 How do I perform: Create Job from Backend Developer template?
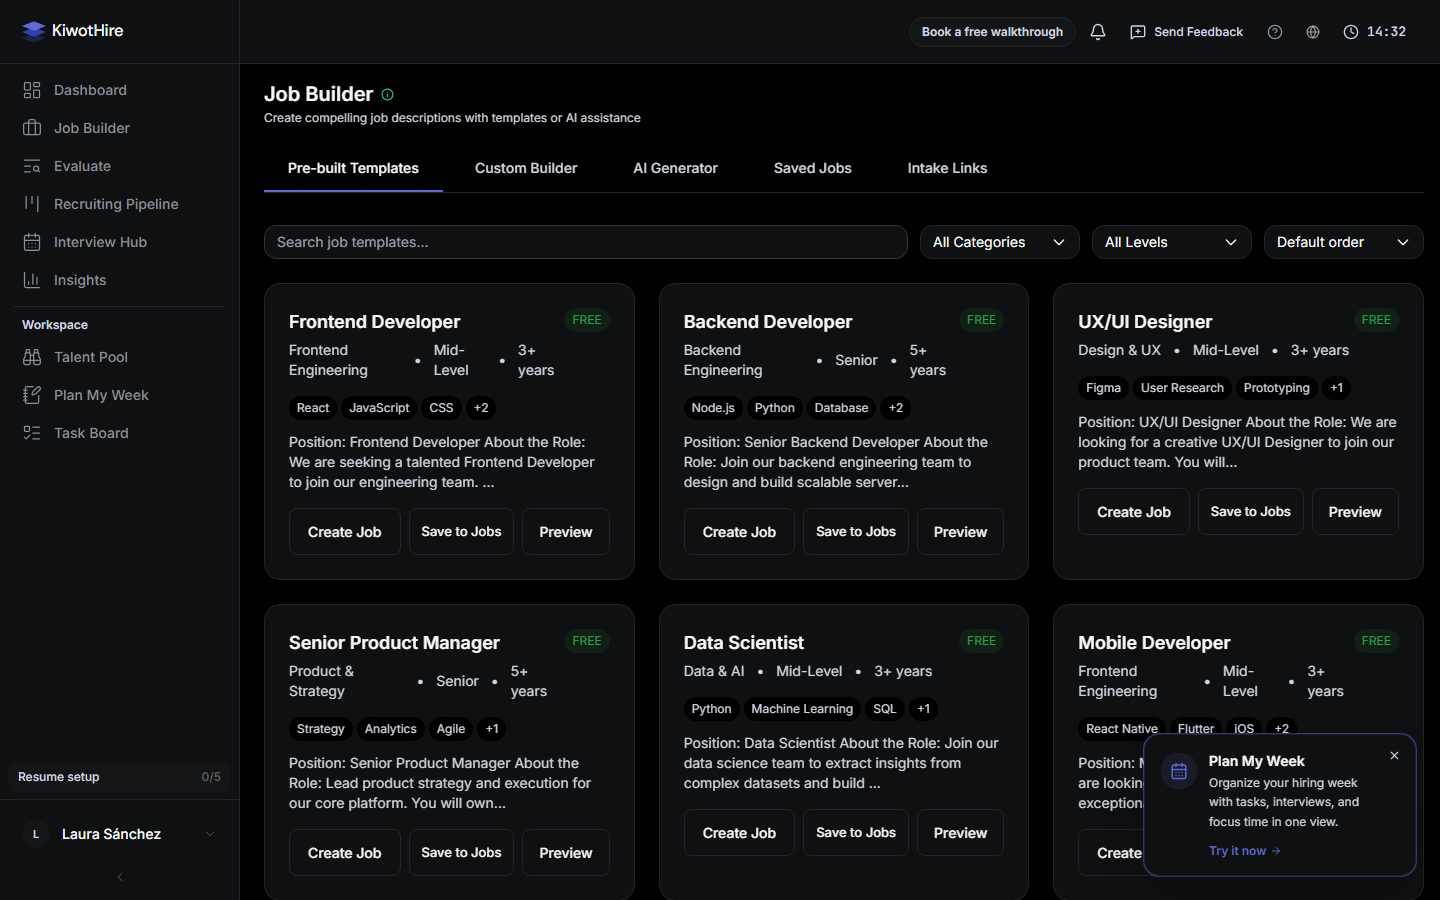pyautogui.click(x=739, y=532)
